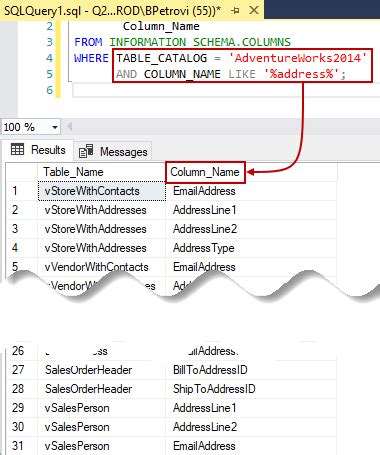Click row header number 27

tap(22, 370)
